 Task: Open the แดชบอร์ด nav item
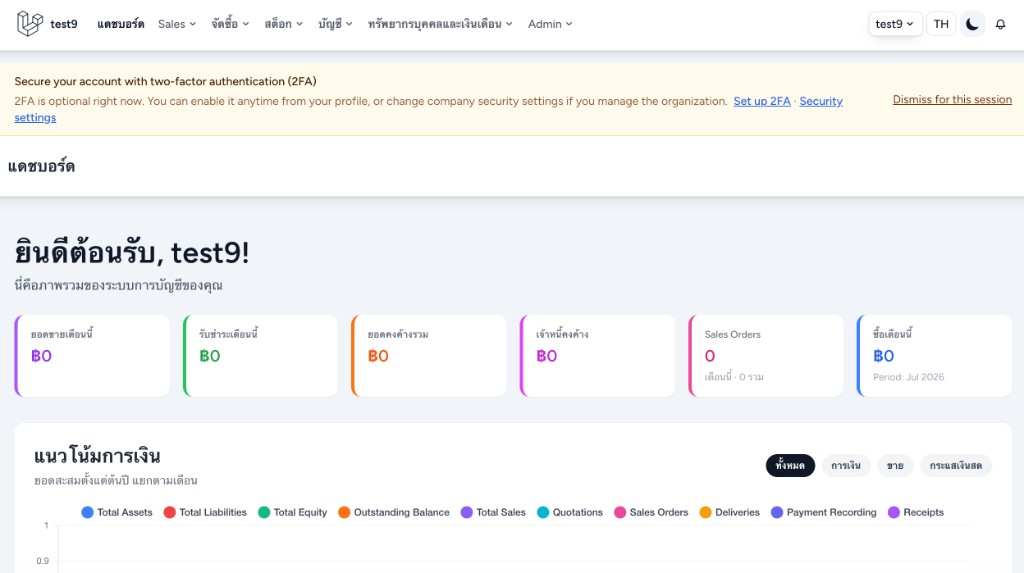point(120,24)
